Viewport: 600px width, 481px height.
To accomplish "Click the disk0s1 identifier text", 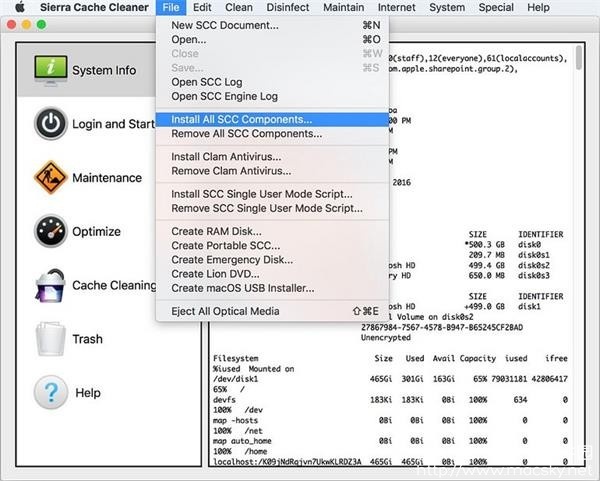I will pos(534,255).
